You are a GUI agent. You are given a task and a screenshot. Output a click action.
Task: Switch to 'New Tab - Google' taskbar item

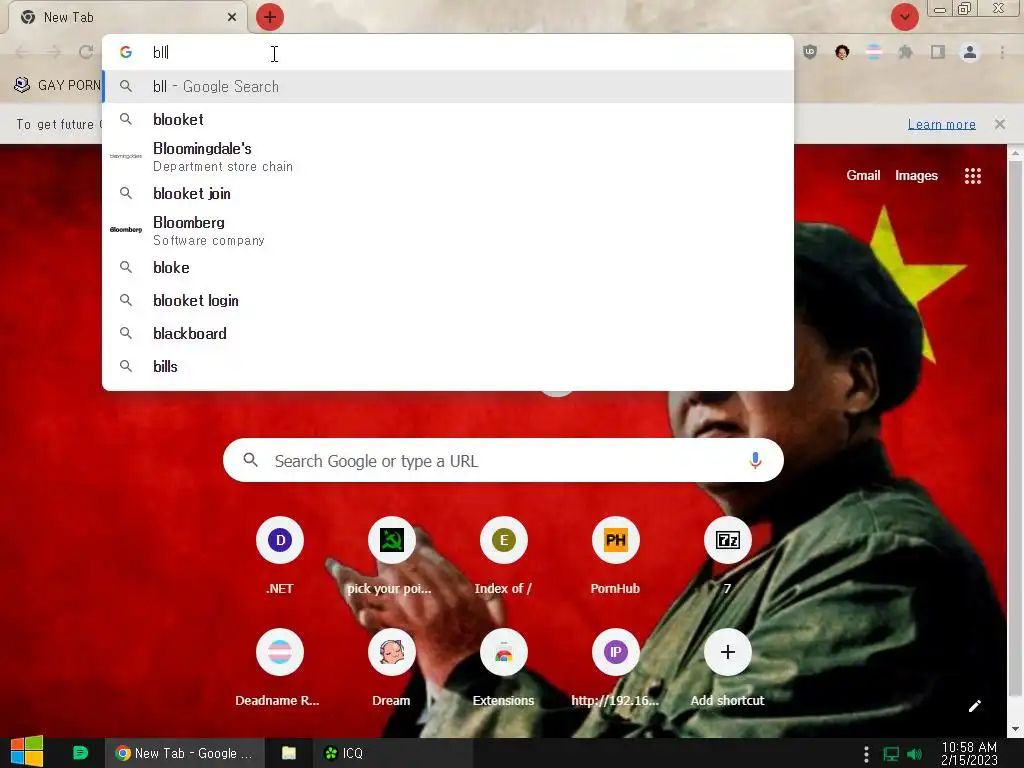pyautogui.click(x=185, y=753)
